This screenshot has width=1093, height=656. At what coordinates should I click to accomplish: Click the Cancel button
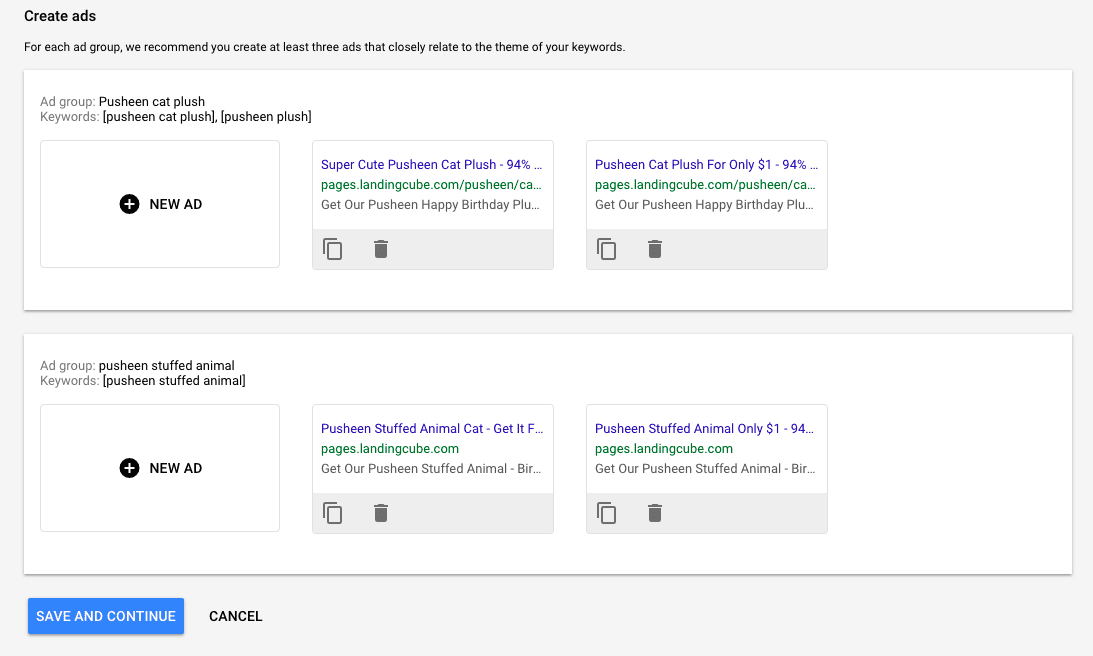[236, 616]
